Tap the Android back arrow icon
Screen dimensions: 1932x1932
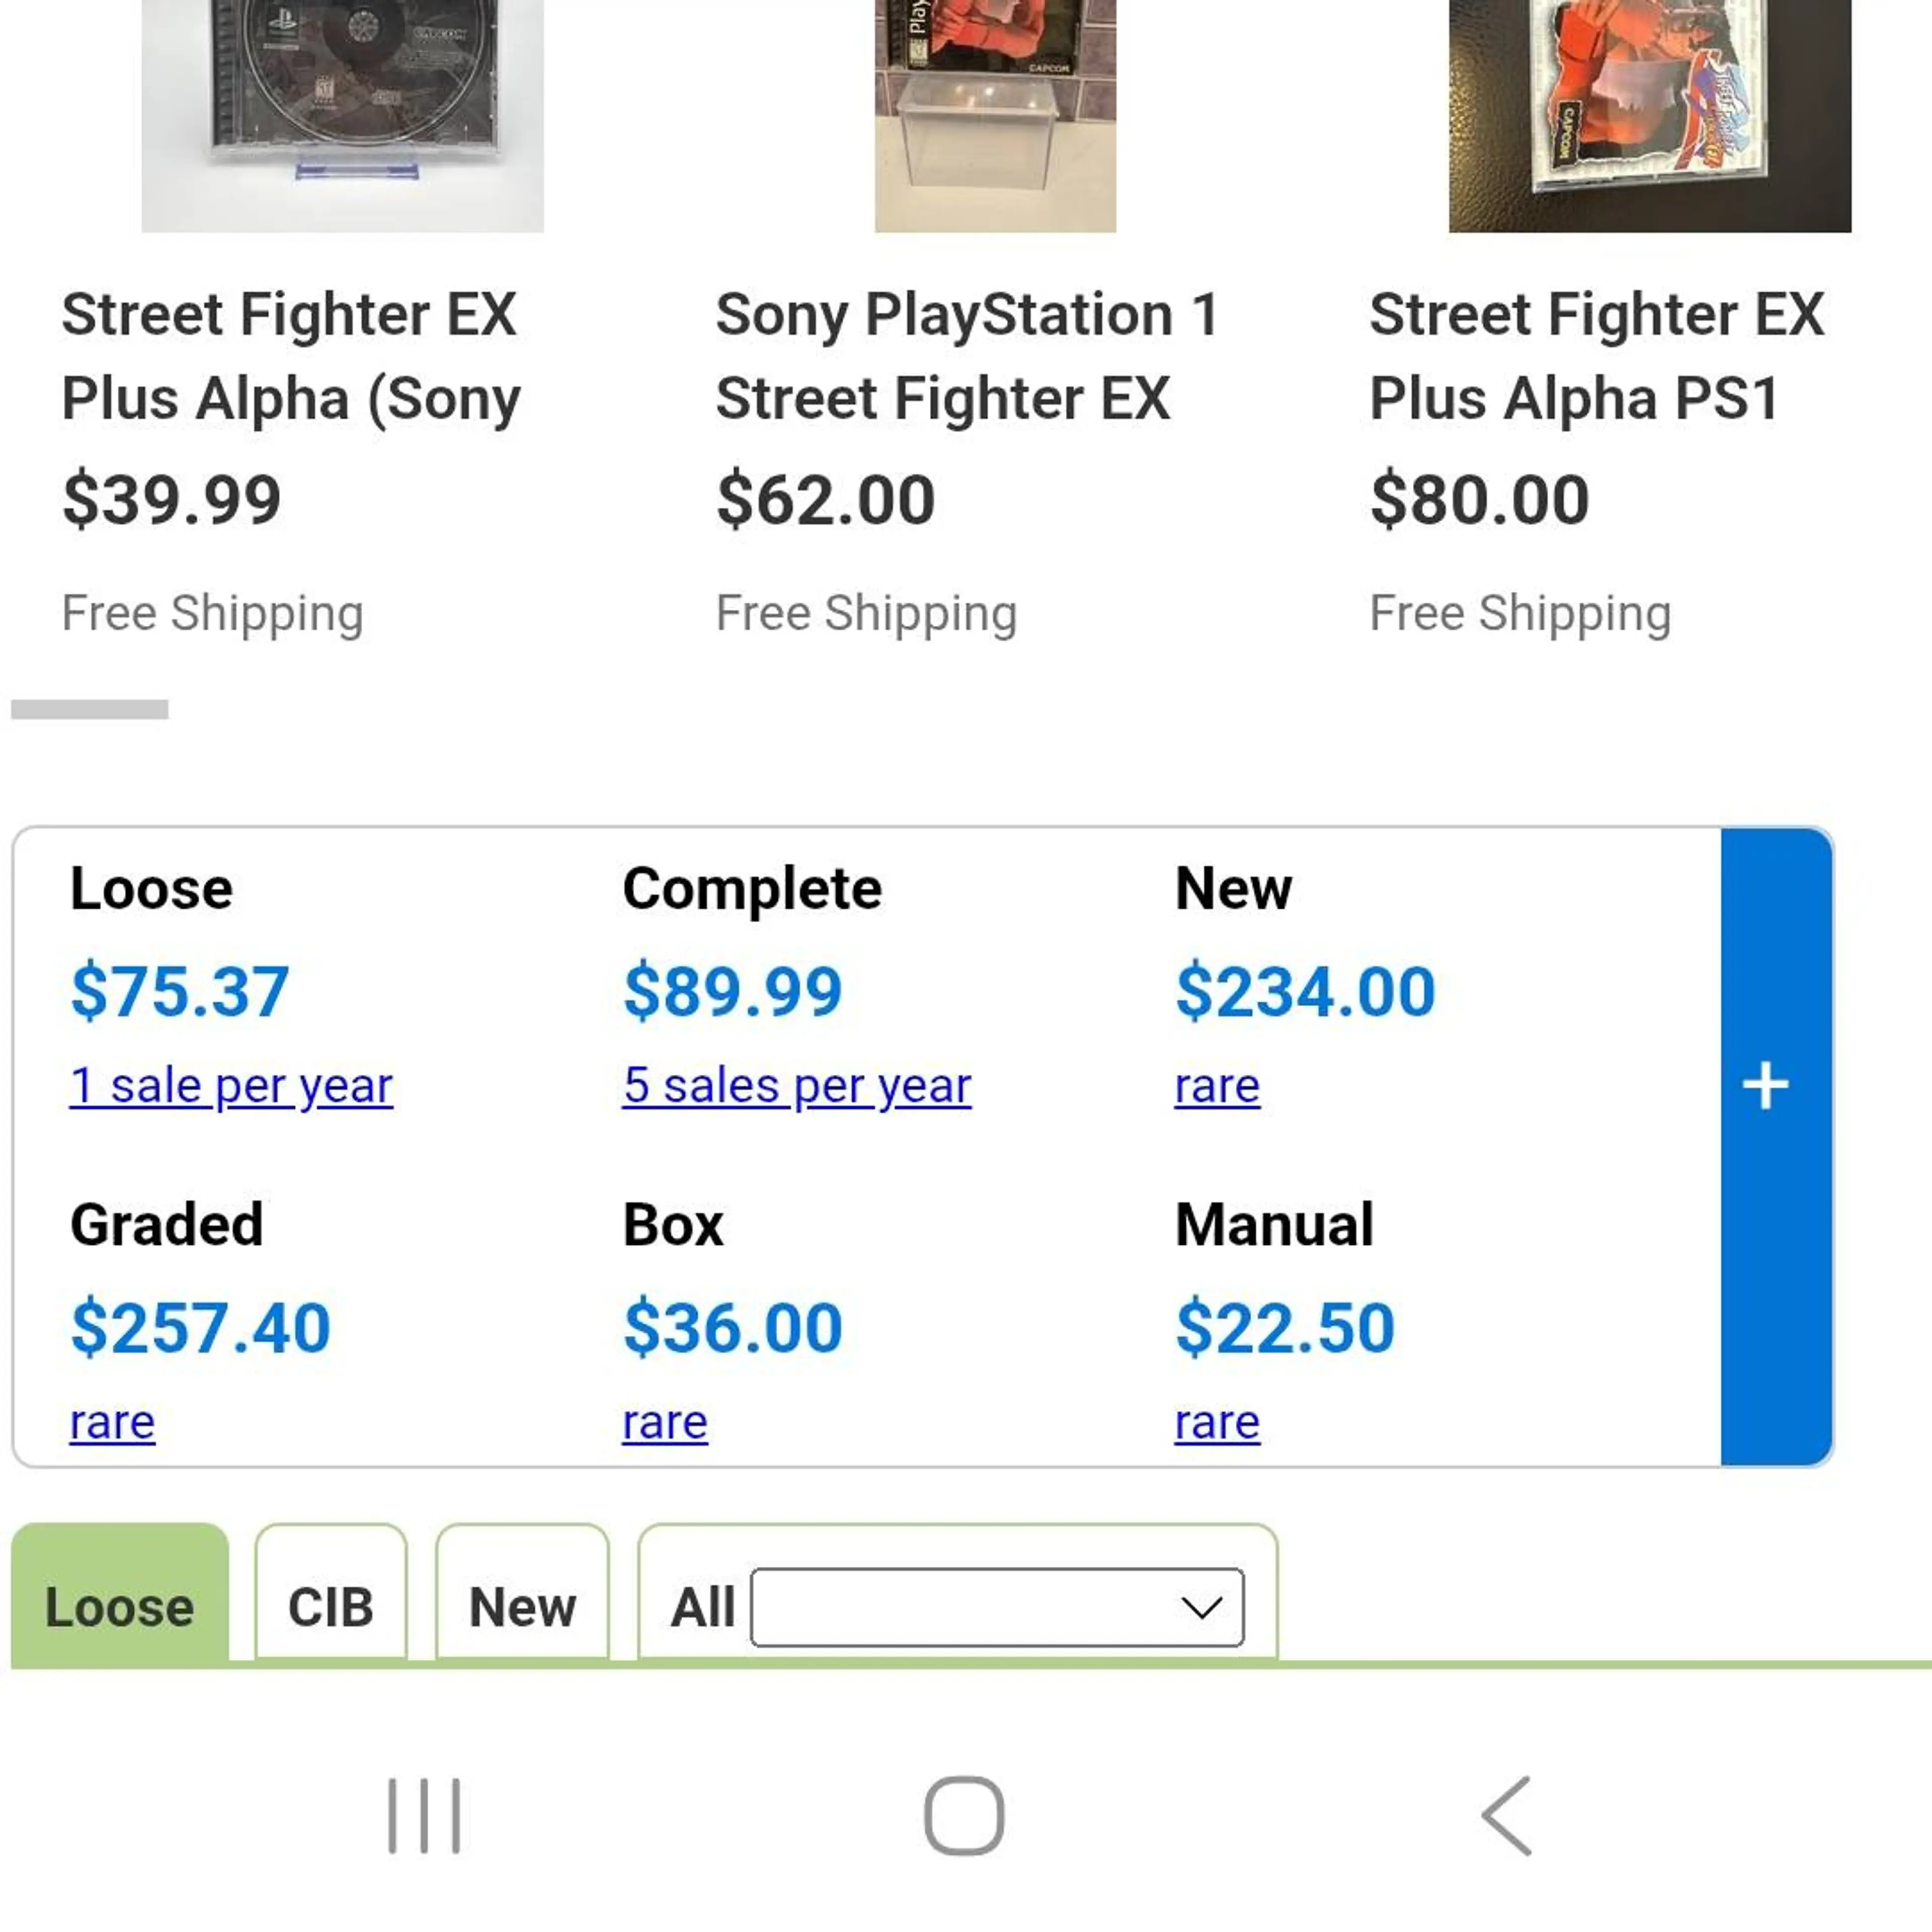(x=1507, y=1815)
